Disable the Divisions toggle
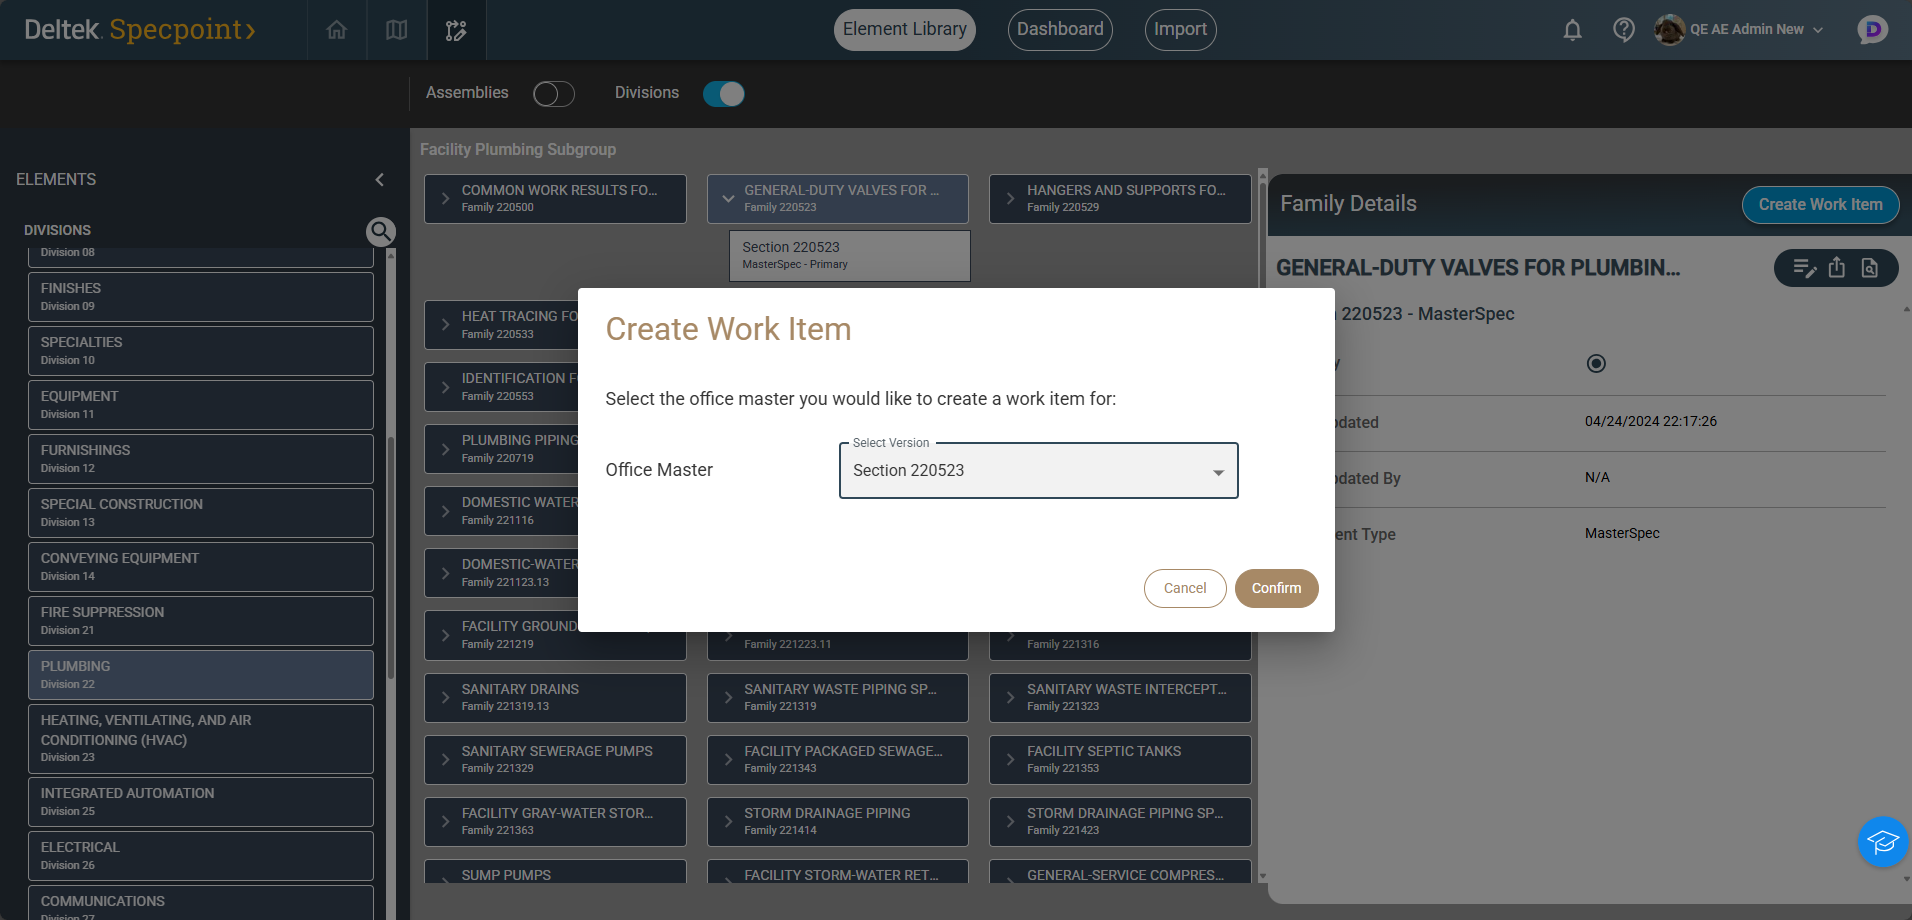1912x920 pixels. pyautogui.click(x=723, y=94)
